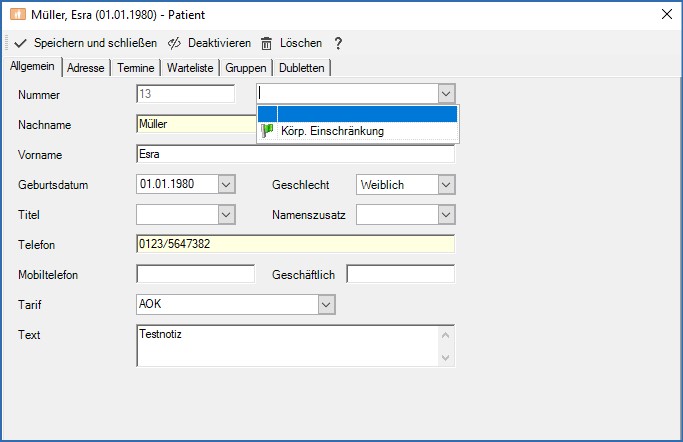683x442 pixels.
Task: Open the Termine tab
Action: tap(135, 68)
